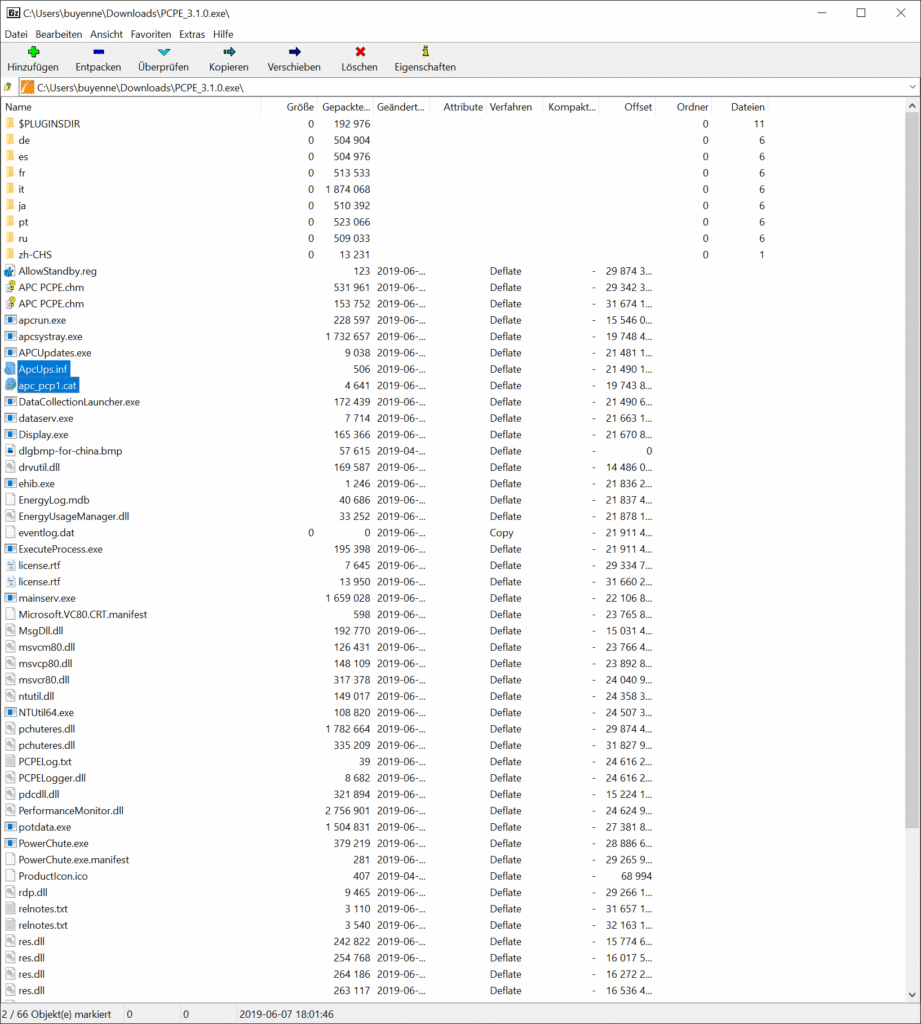This screenshot has width=921, height=1024.
Task: Click the blue minus Entpacken icon
Action: pos(98,52)
